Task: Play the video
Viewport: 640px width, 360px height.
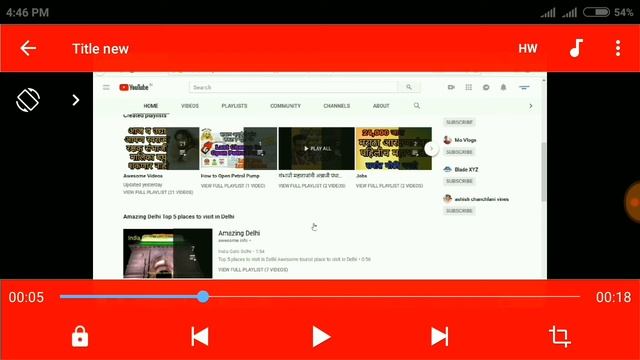Action: click(x=321, y=337)
